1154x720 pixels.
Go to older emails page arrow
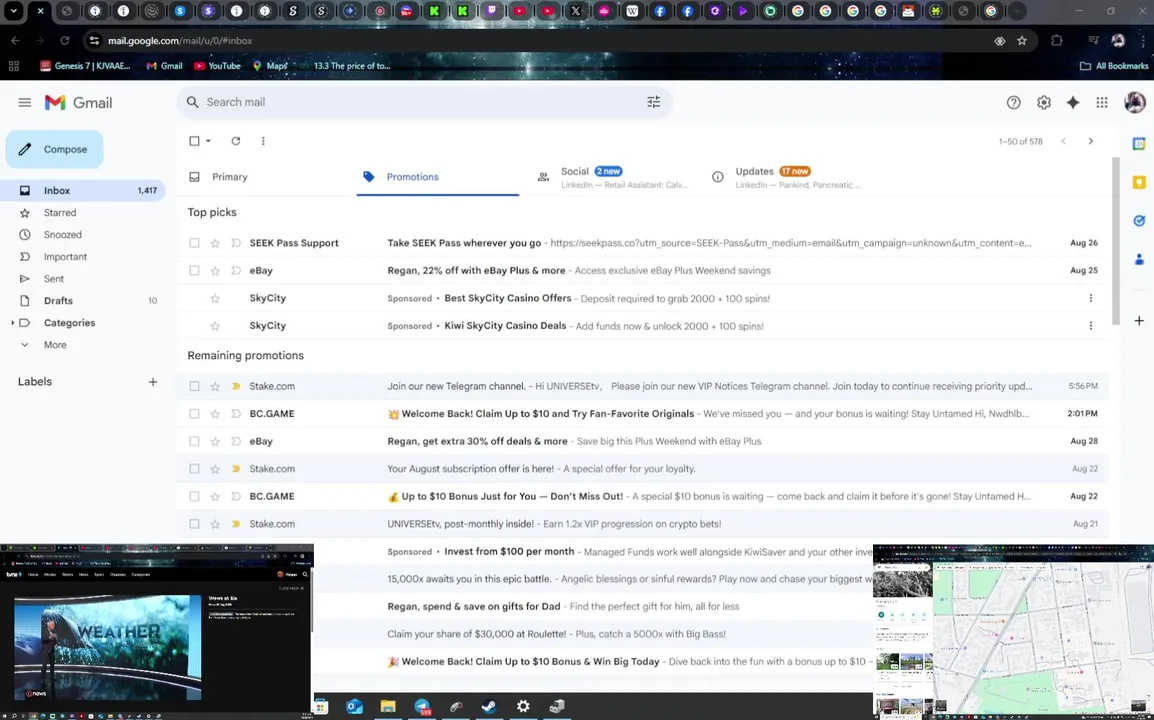1091,141
